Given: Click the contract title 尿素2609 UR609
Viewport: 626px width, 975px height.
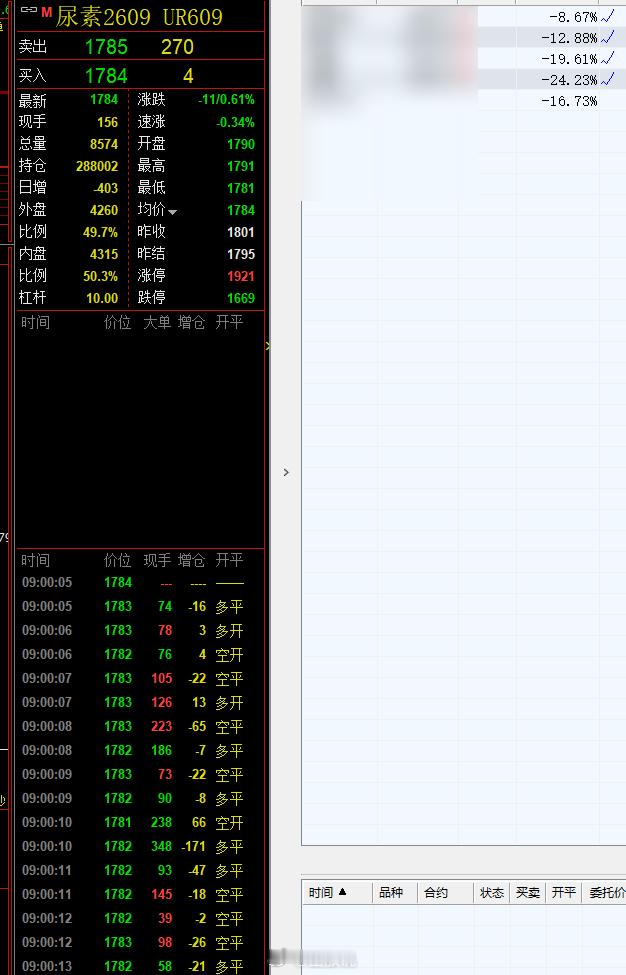Looking at the screenshot, I should pyautogui.click(x=139, y=17).
